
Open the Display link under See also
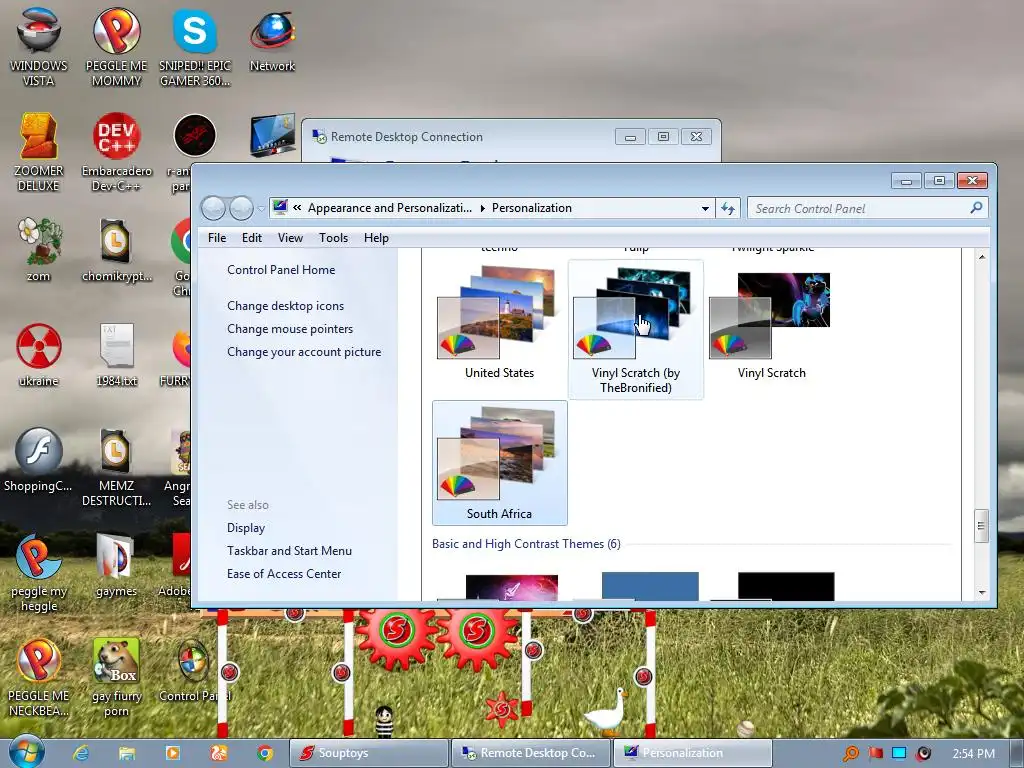click(x=246, y=528)
